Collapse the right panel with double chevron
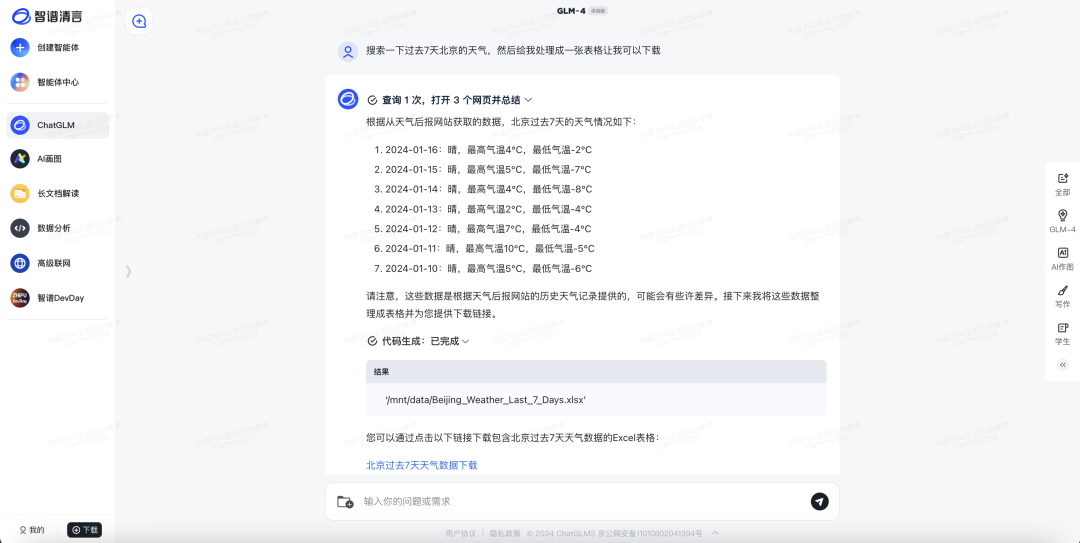This screenshot has width=1080, height=543. 1062,365
